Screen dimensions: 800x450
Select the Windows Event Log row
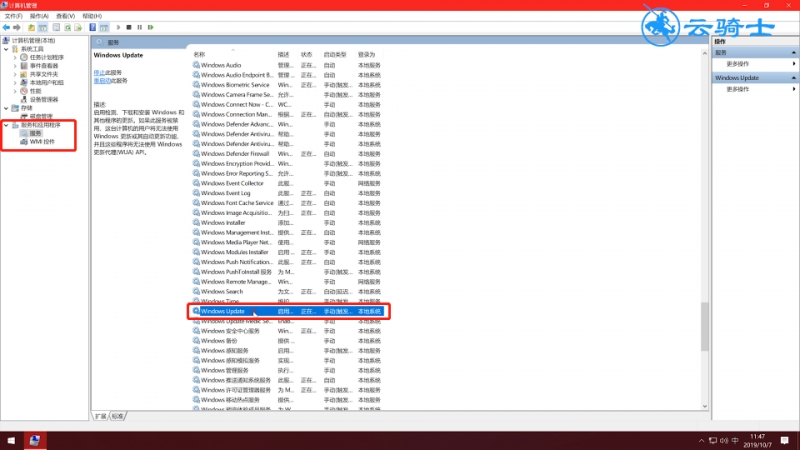click(288, 193)
